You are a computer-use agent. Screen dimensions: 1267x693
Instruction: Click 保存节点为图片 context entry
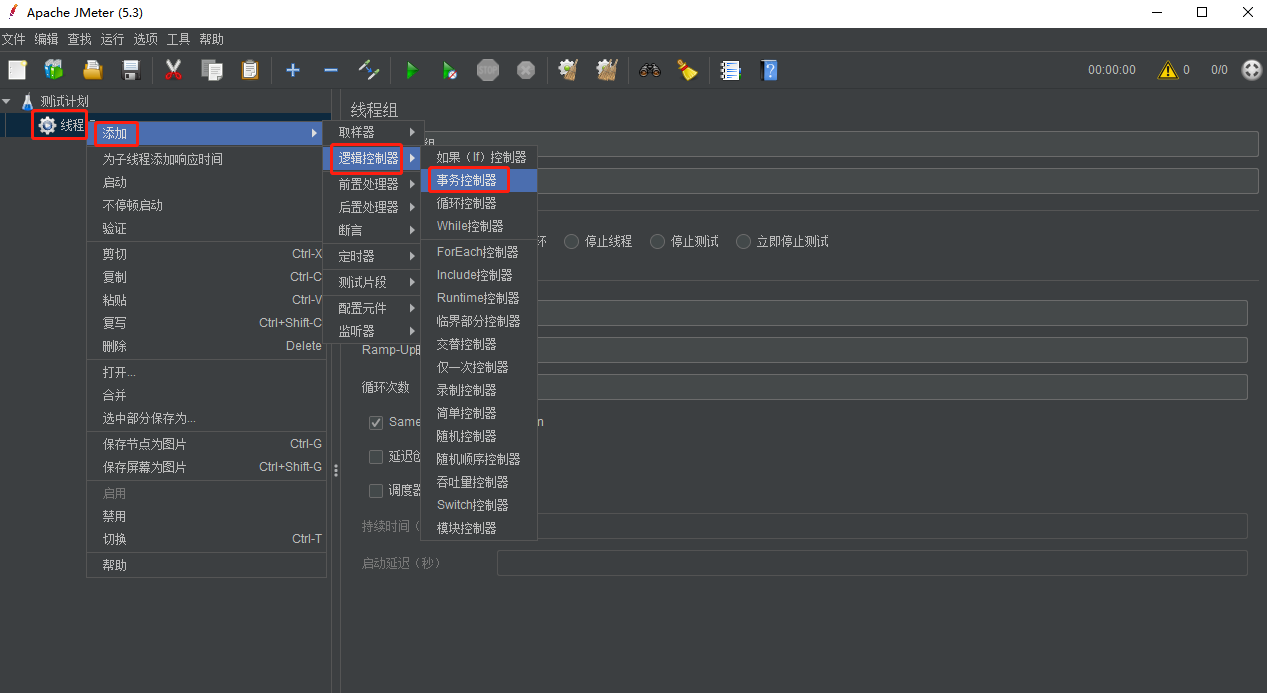207,444
